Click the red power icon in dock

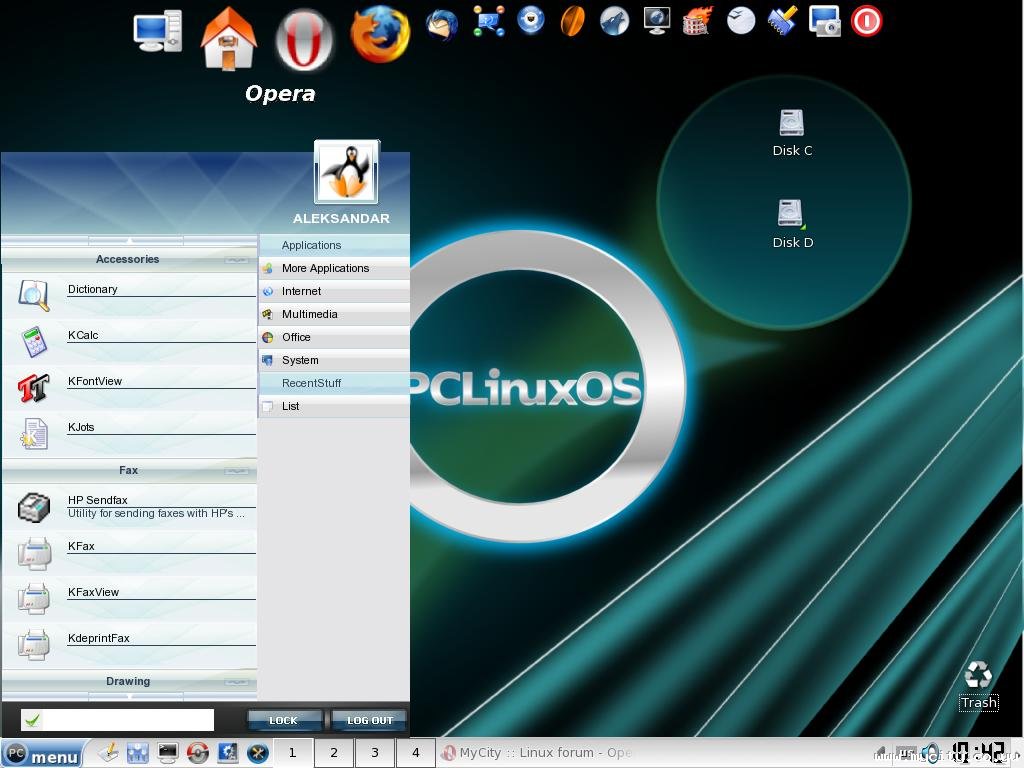coord(866,21)
